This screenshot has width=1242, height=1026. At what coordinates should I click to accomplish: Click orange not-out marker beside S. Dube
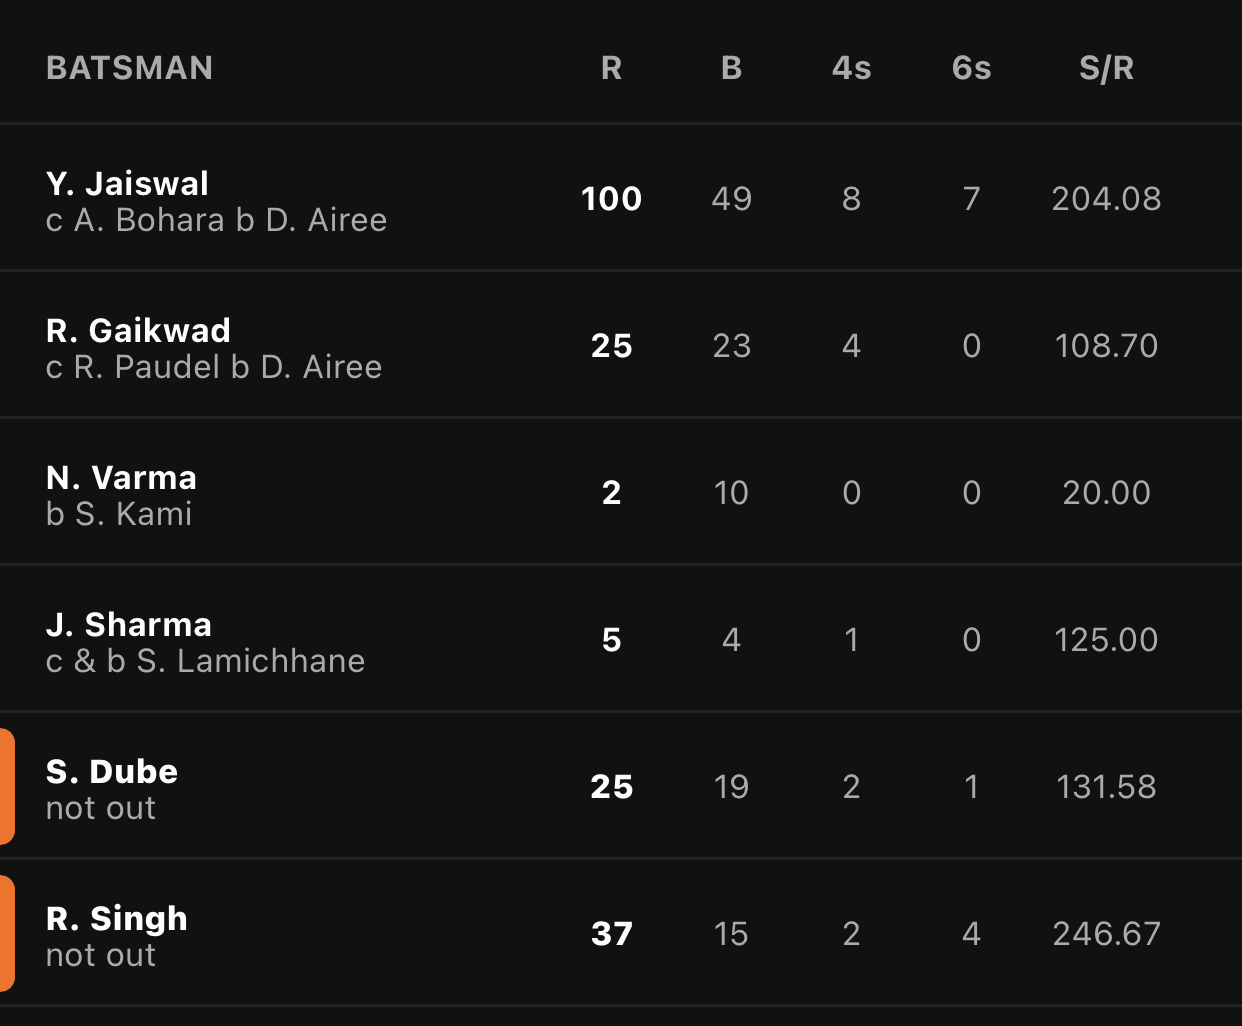coord(7,786)
